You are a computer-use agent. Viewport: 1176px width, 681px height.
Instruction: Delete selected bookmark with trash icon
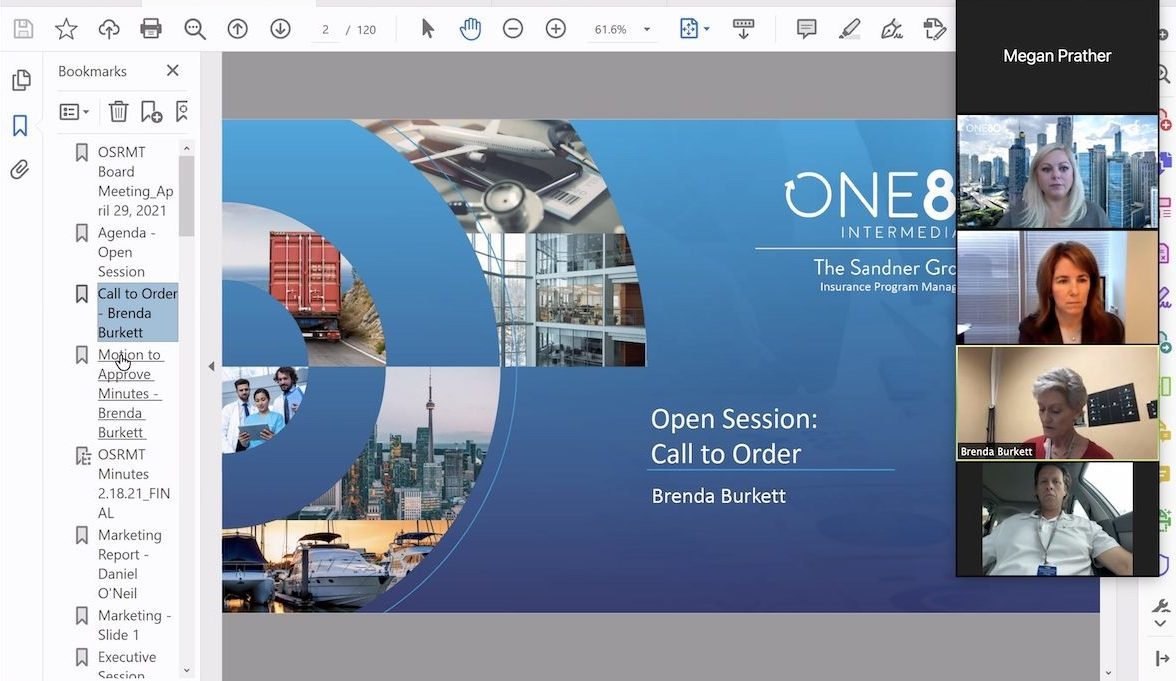pos(118,112)
